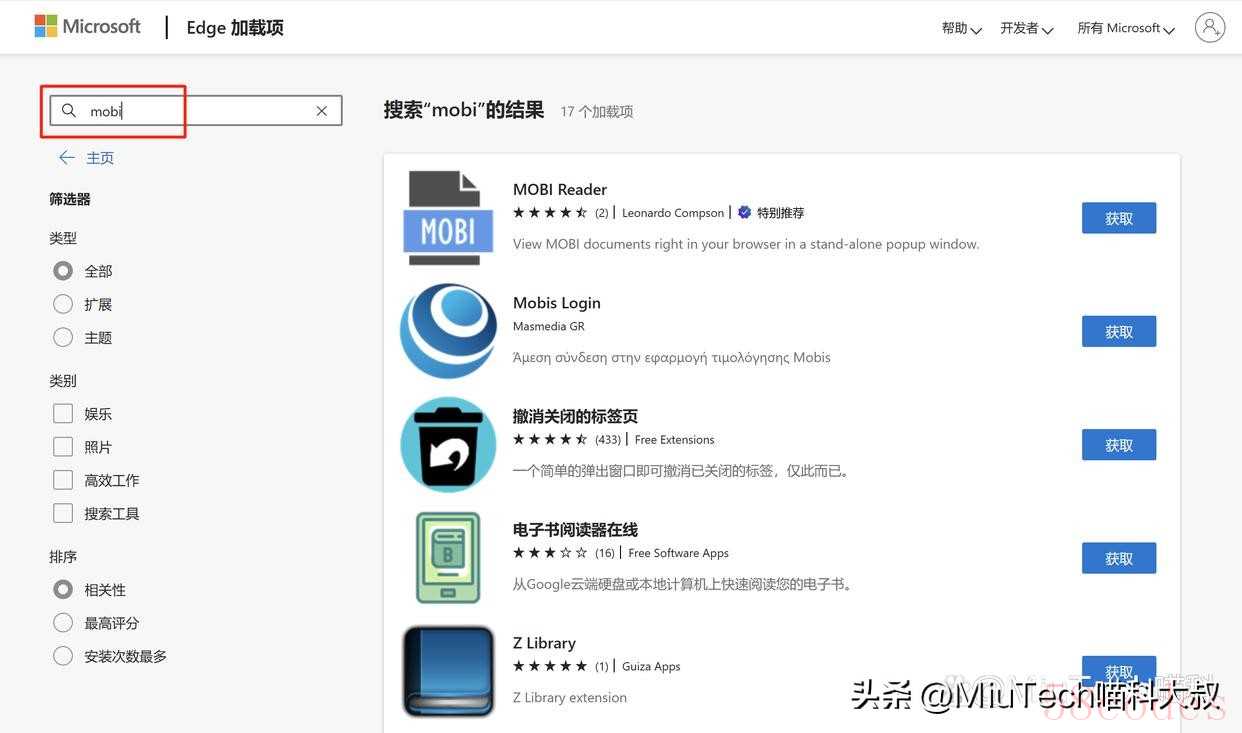Open the 电子书阅读器在线 extension icon

point(448,558)
